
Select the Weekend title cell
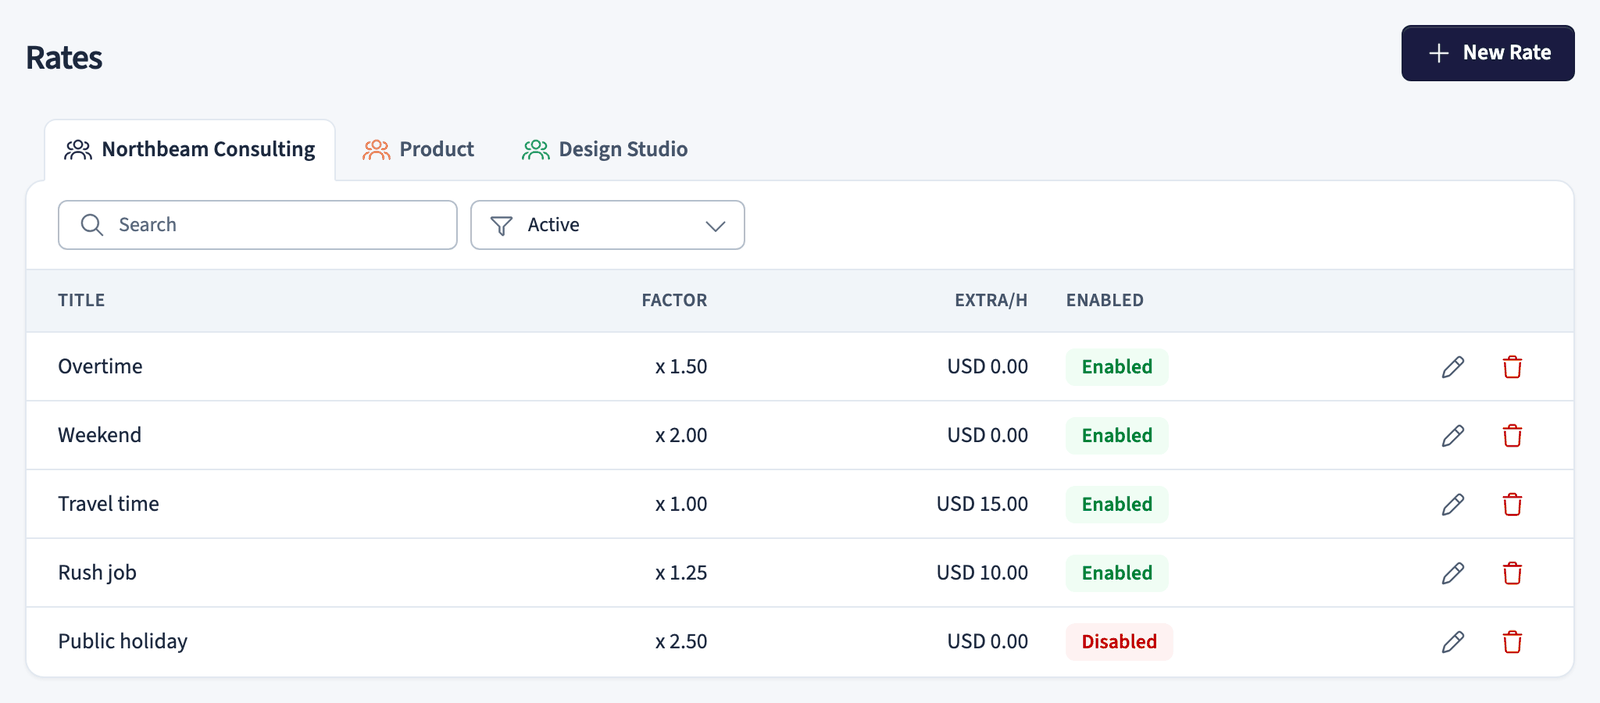point(100,436)
